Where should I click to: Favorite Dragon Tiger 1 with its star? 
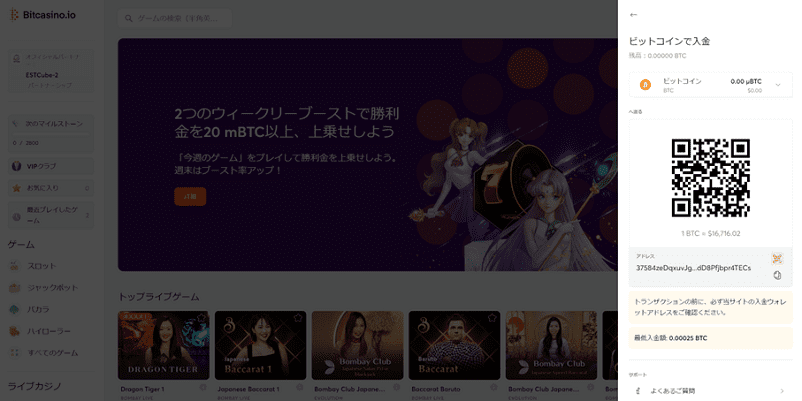pyautogui.click(x=201, y=318)
